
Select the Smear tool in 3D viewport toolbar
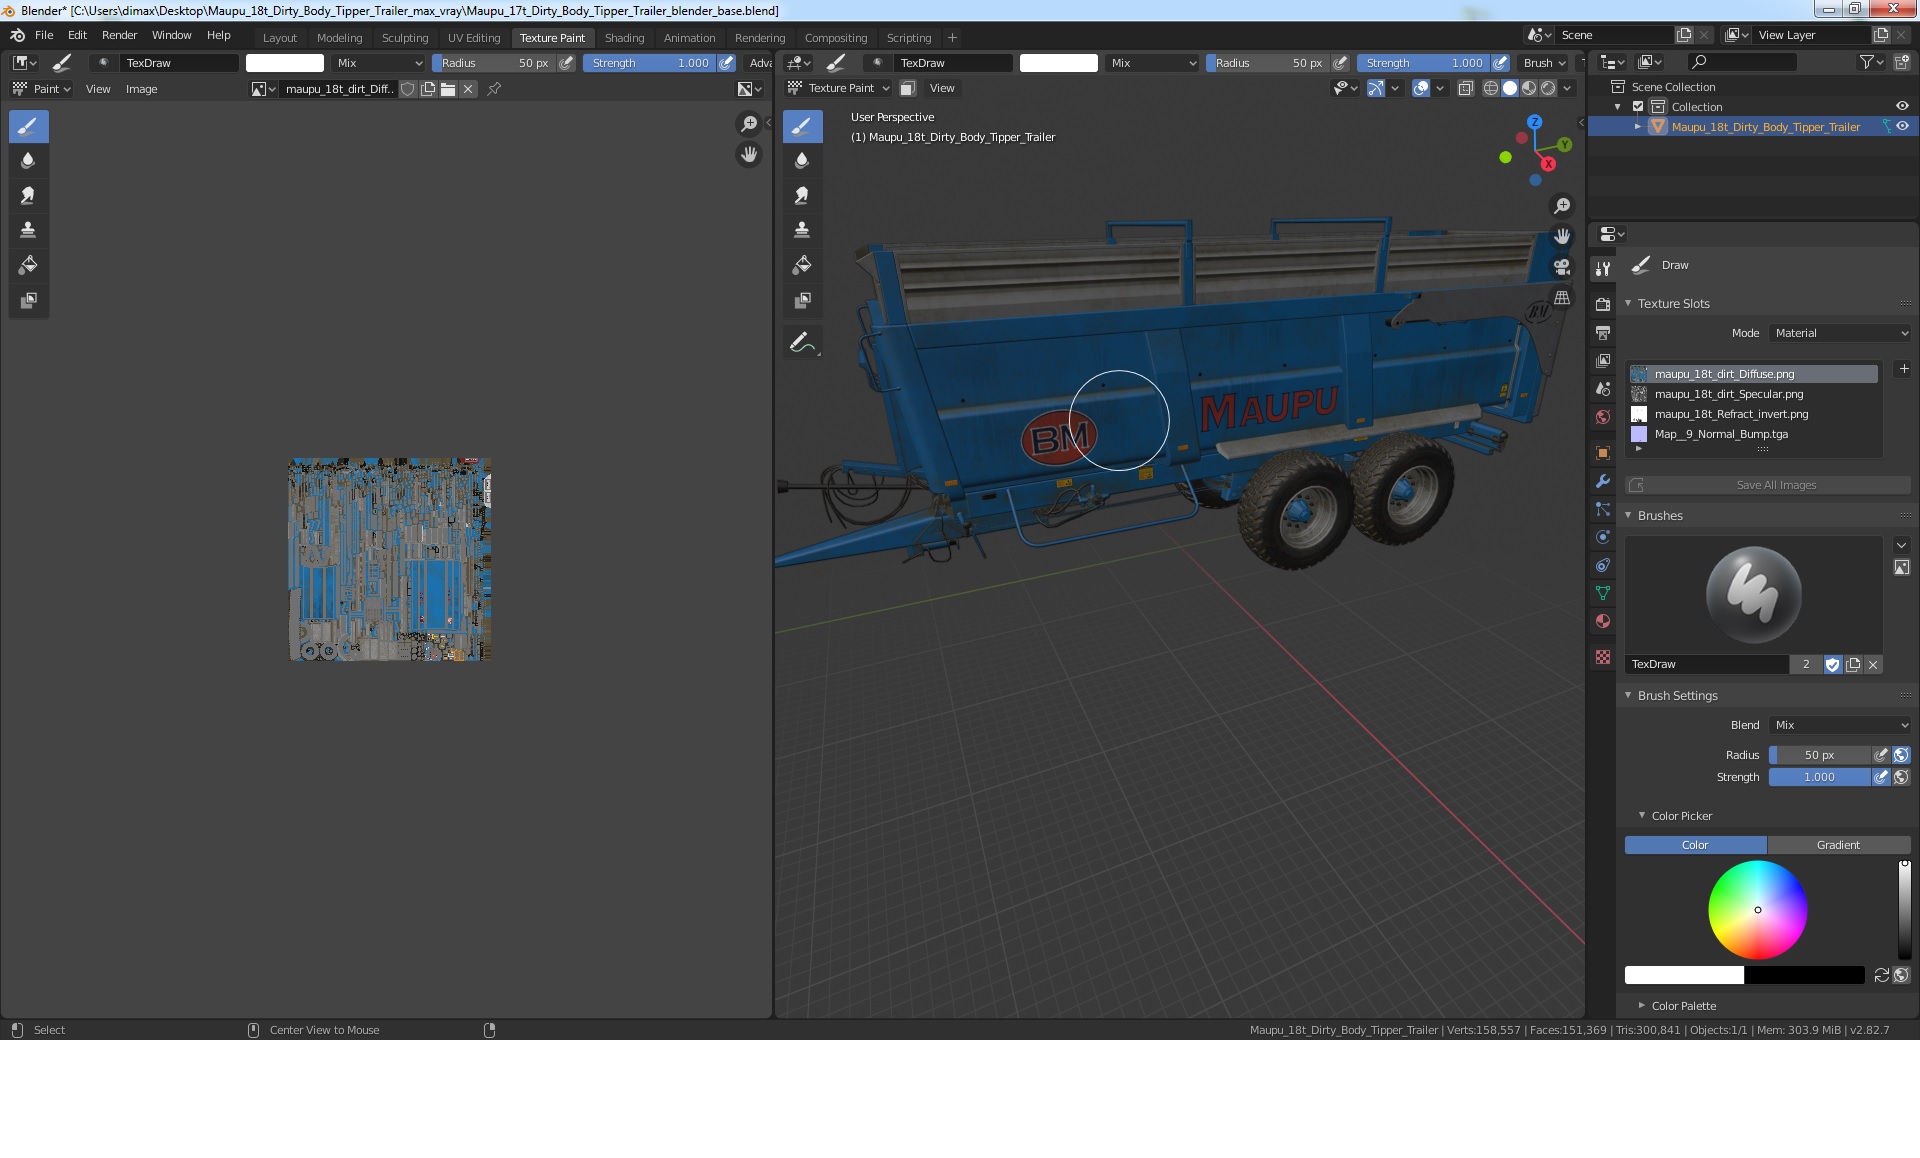(802, 196)
